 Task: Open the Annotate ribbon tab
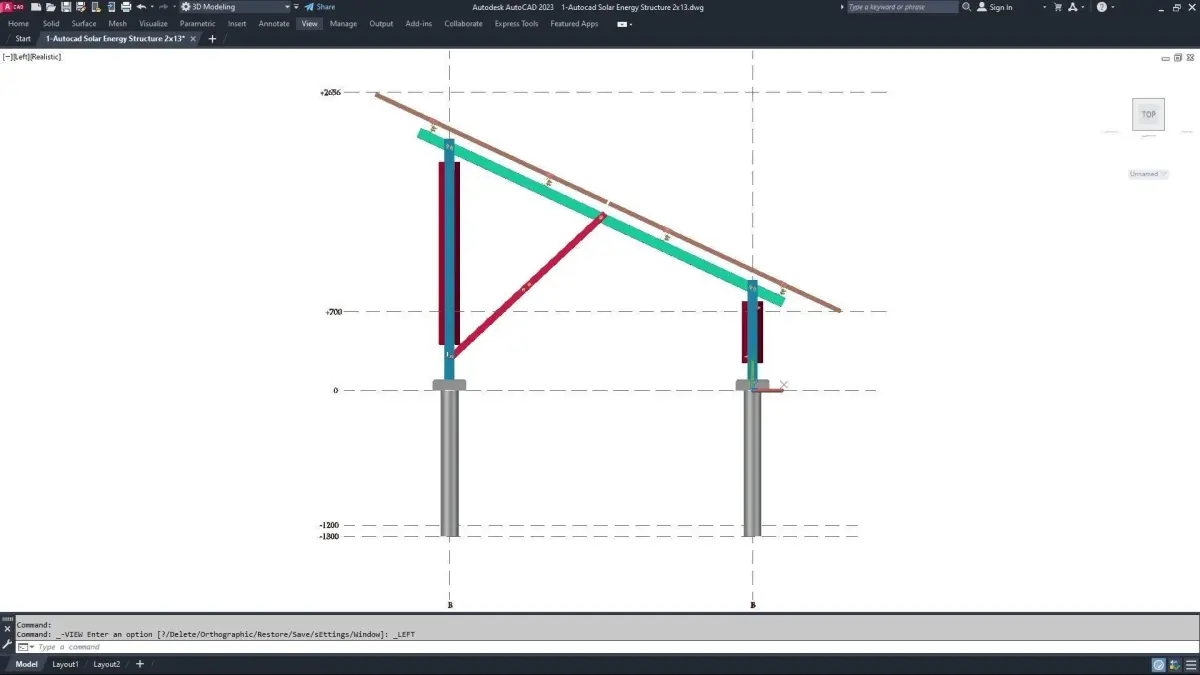click(x=274, y=23)
